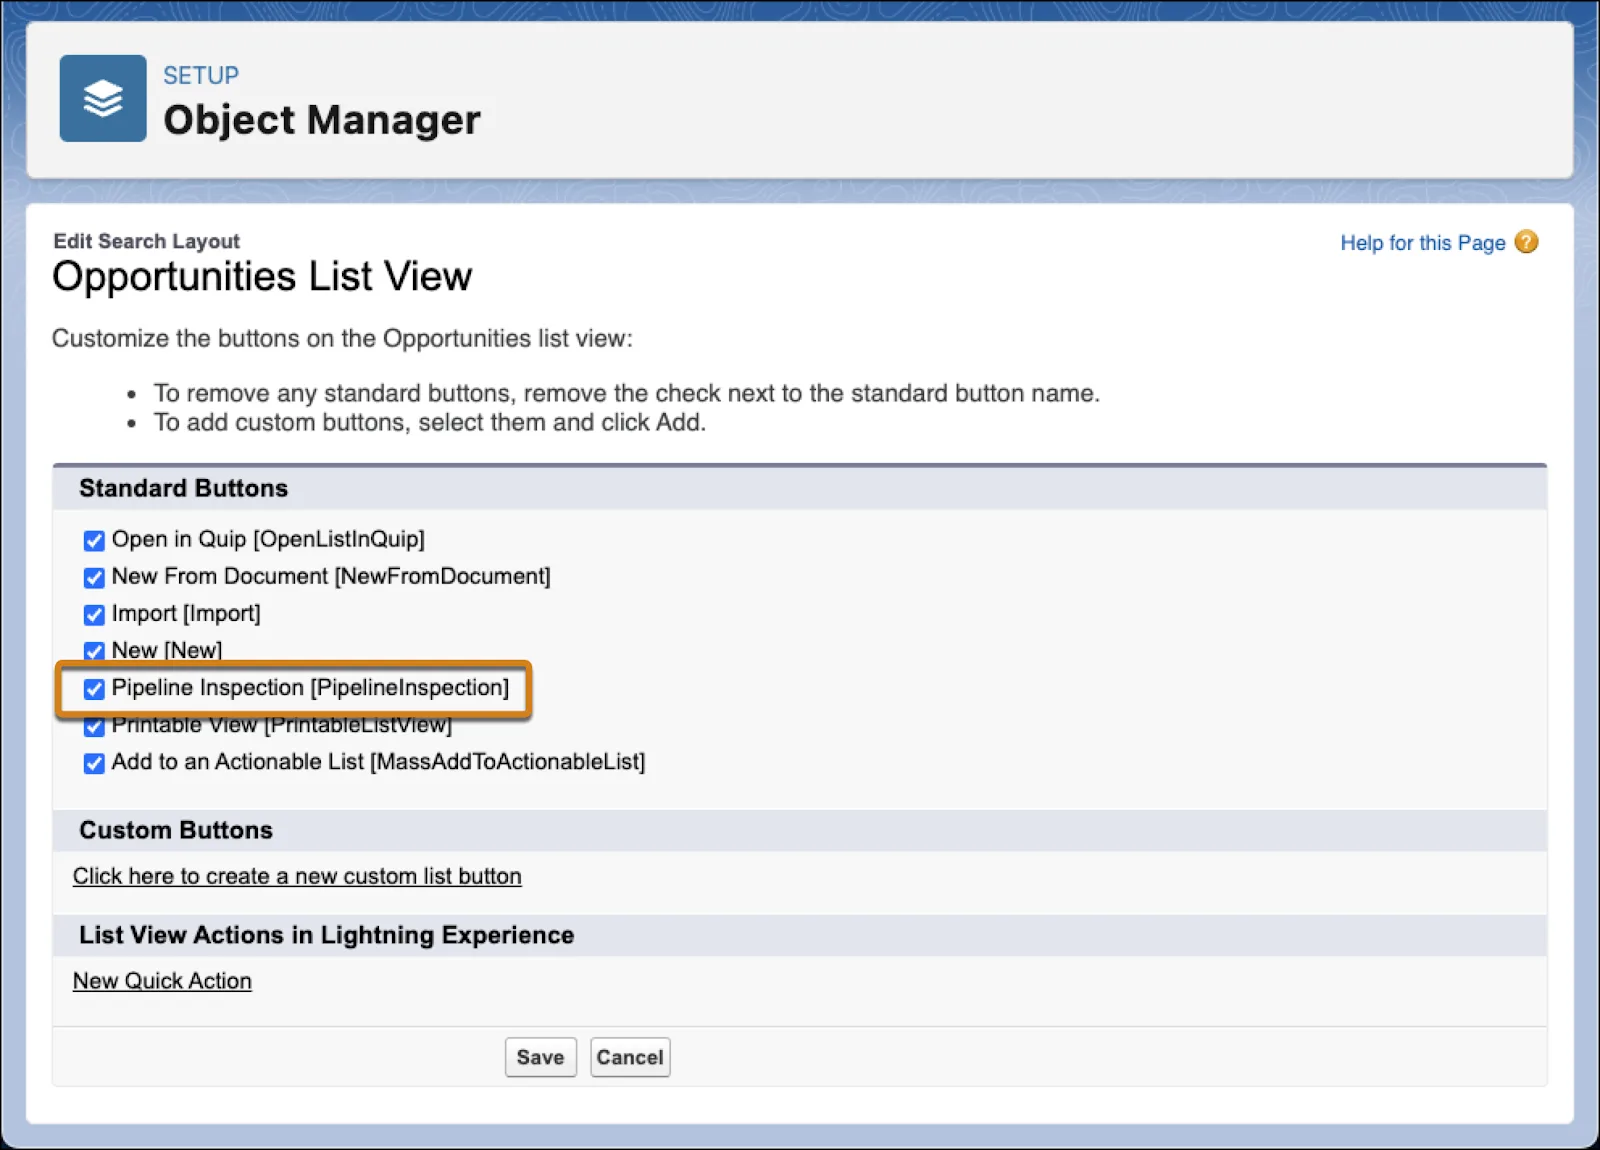Open the New Quick Action link
1600x1150 pixels.
coord(162,981)
